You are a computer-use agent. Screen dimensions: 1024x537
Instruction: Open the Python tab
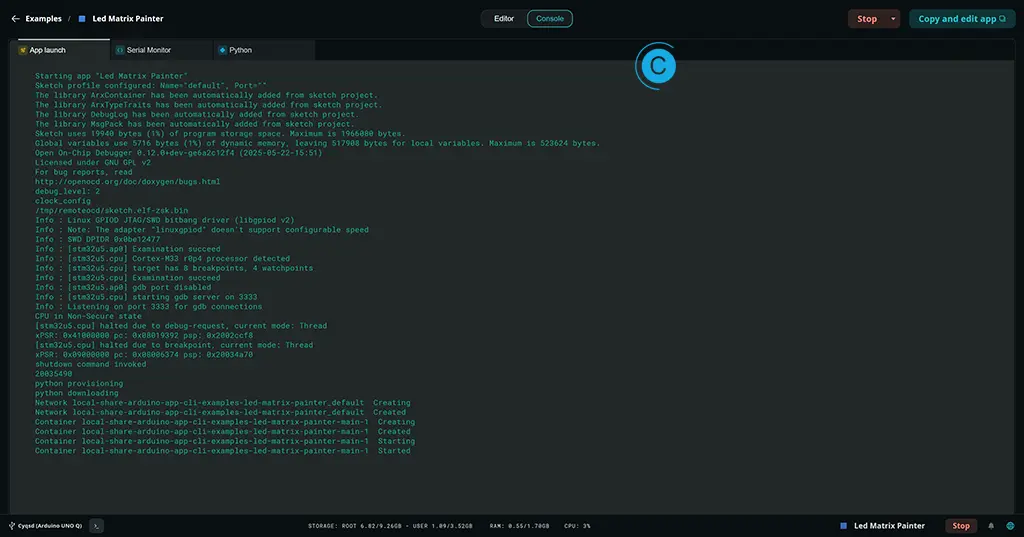coord(264,50)
